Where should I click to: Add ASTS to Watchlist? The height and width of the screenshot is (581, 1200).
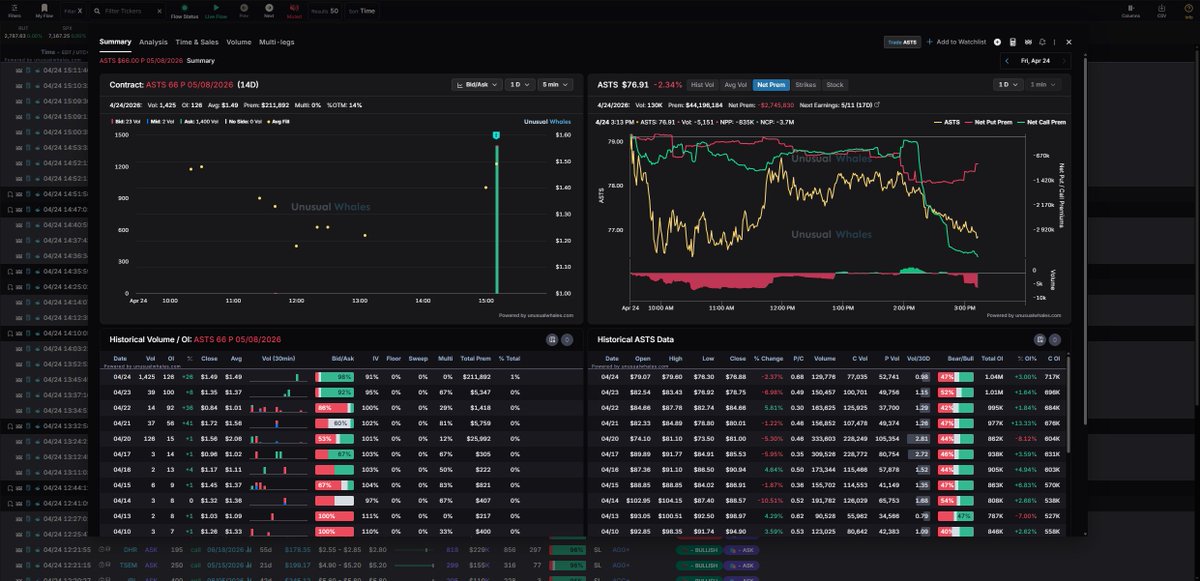click(x=957, y=42)
